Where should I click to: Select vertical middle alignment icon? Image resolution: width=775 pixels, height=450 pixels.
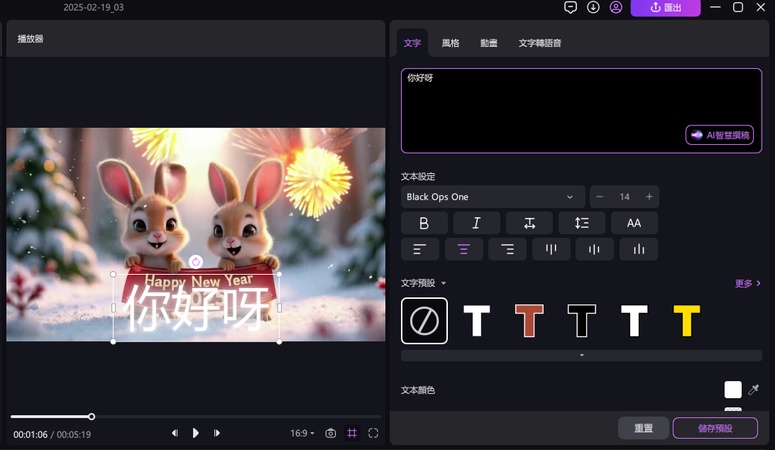tap(595, 249)
